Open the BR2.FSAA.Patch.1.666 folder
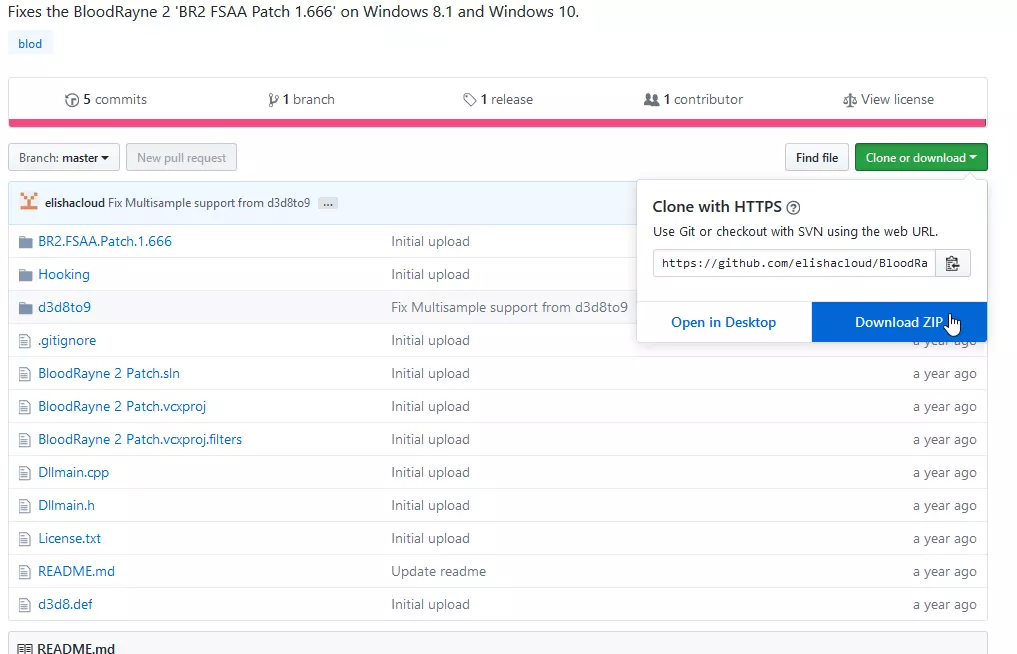1017x654 pixels. (105, 241)
